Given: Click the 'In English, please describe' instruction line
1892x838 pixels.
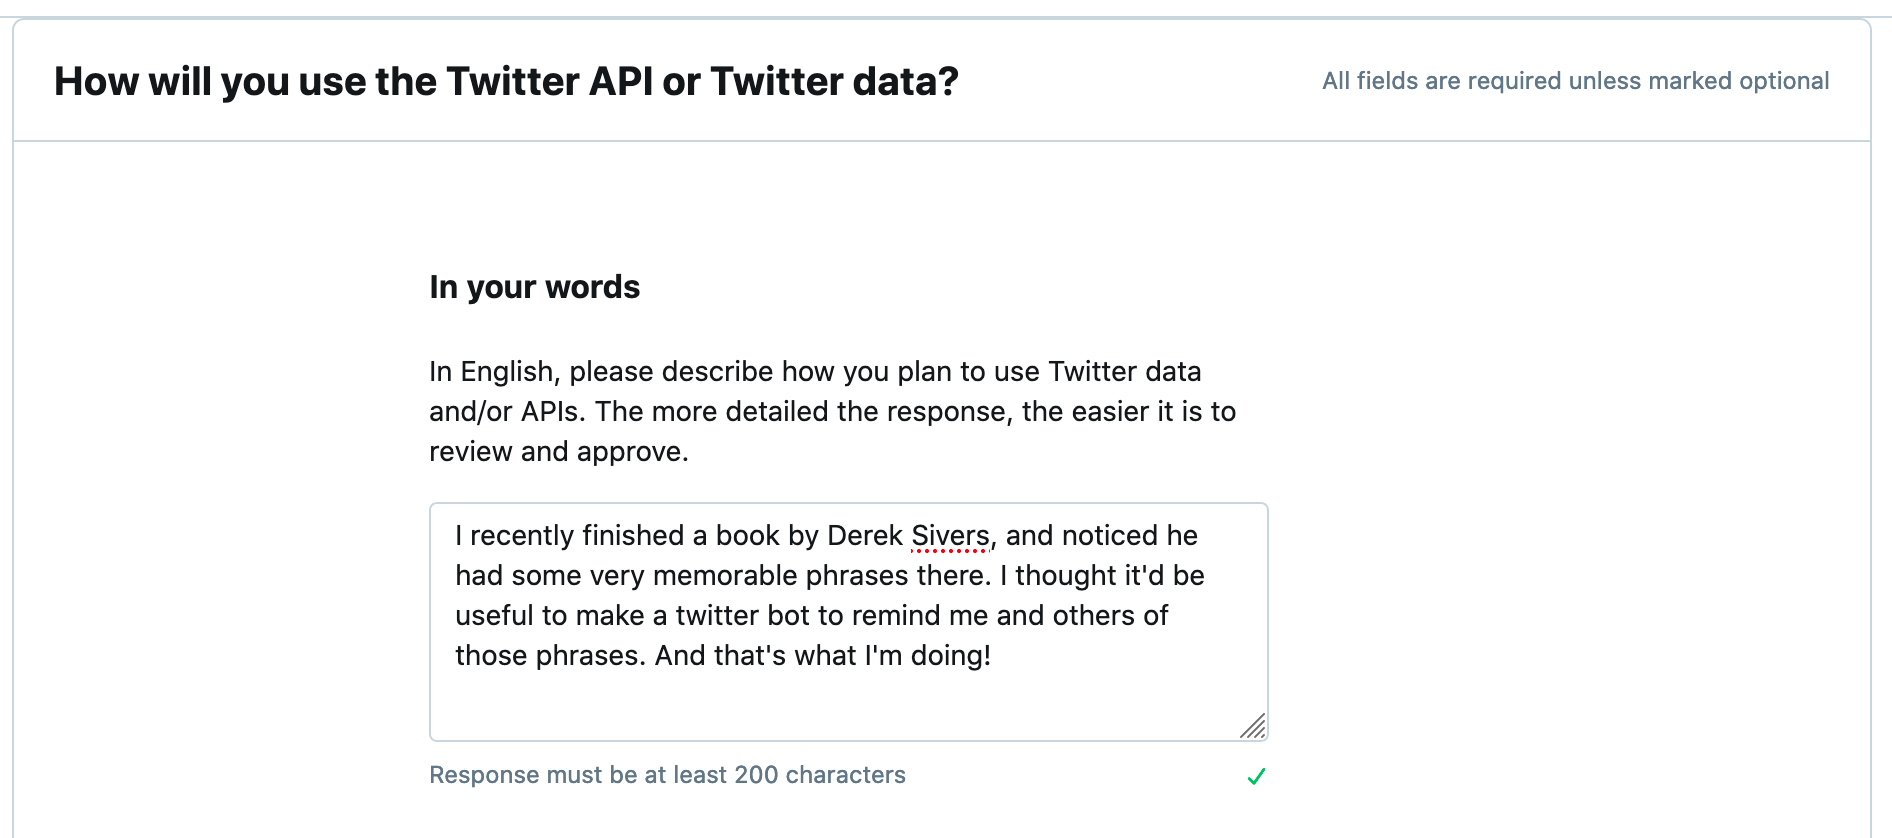Looking at the screenshot, I should coord(815,371).
